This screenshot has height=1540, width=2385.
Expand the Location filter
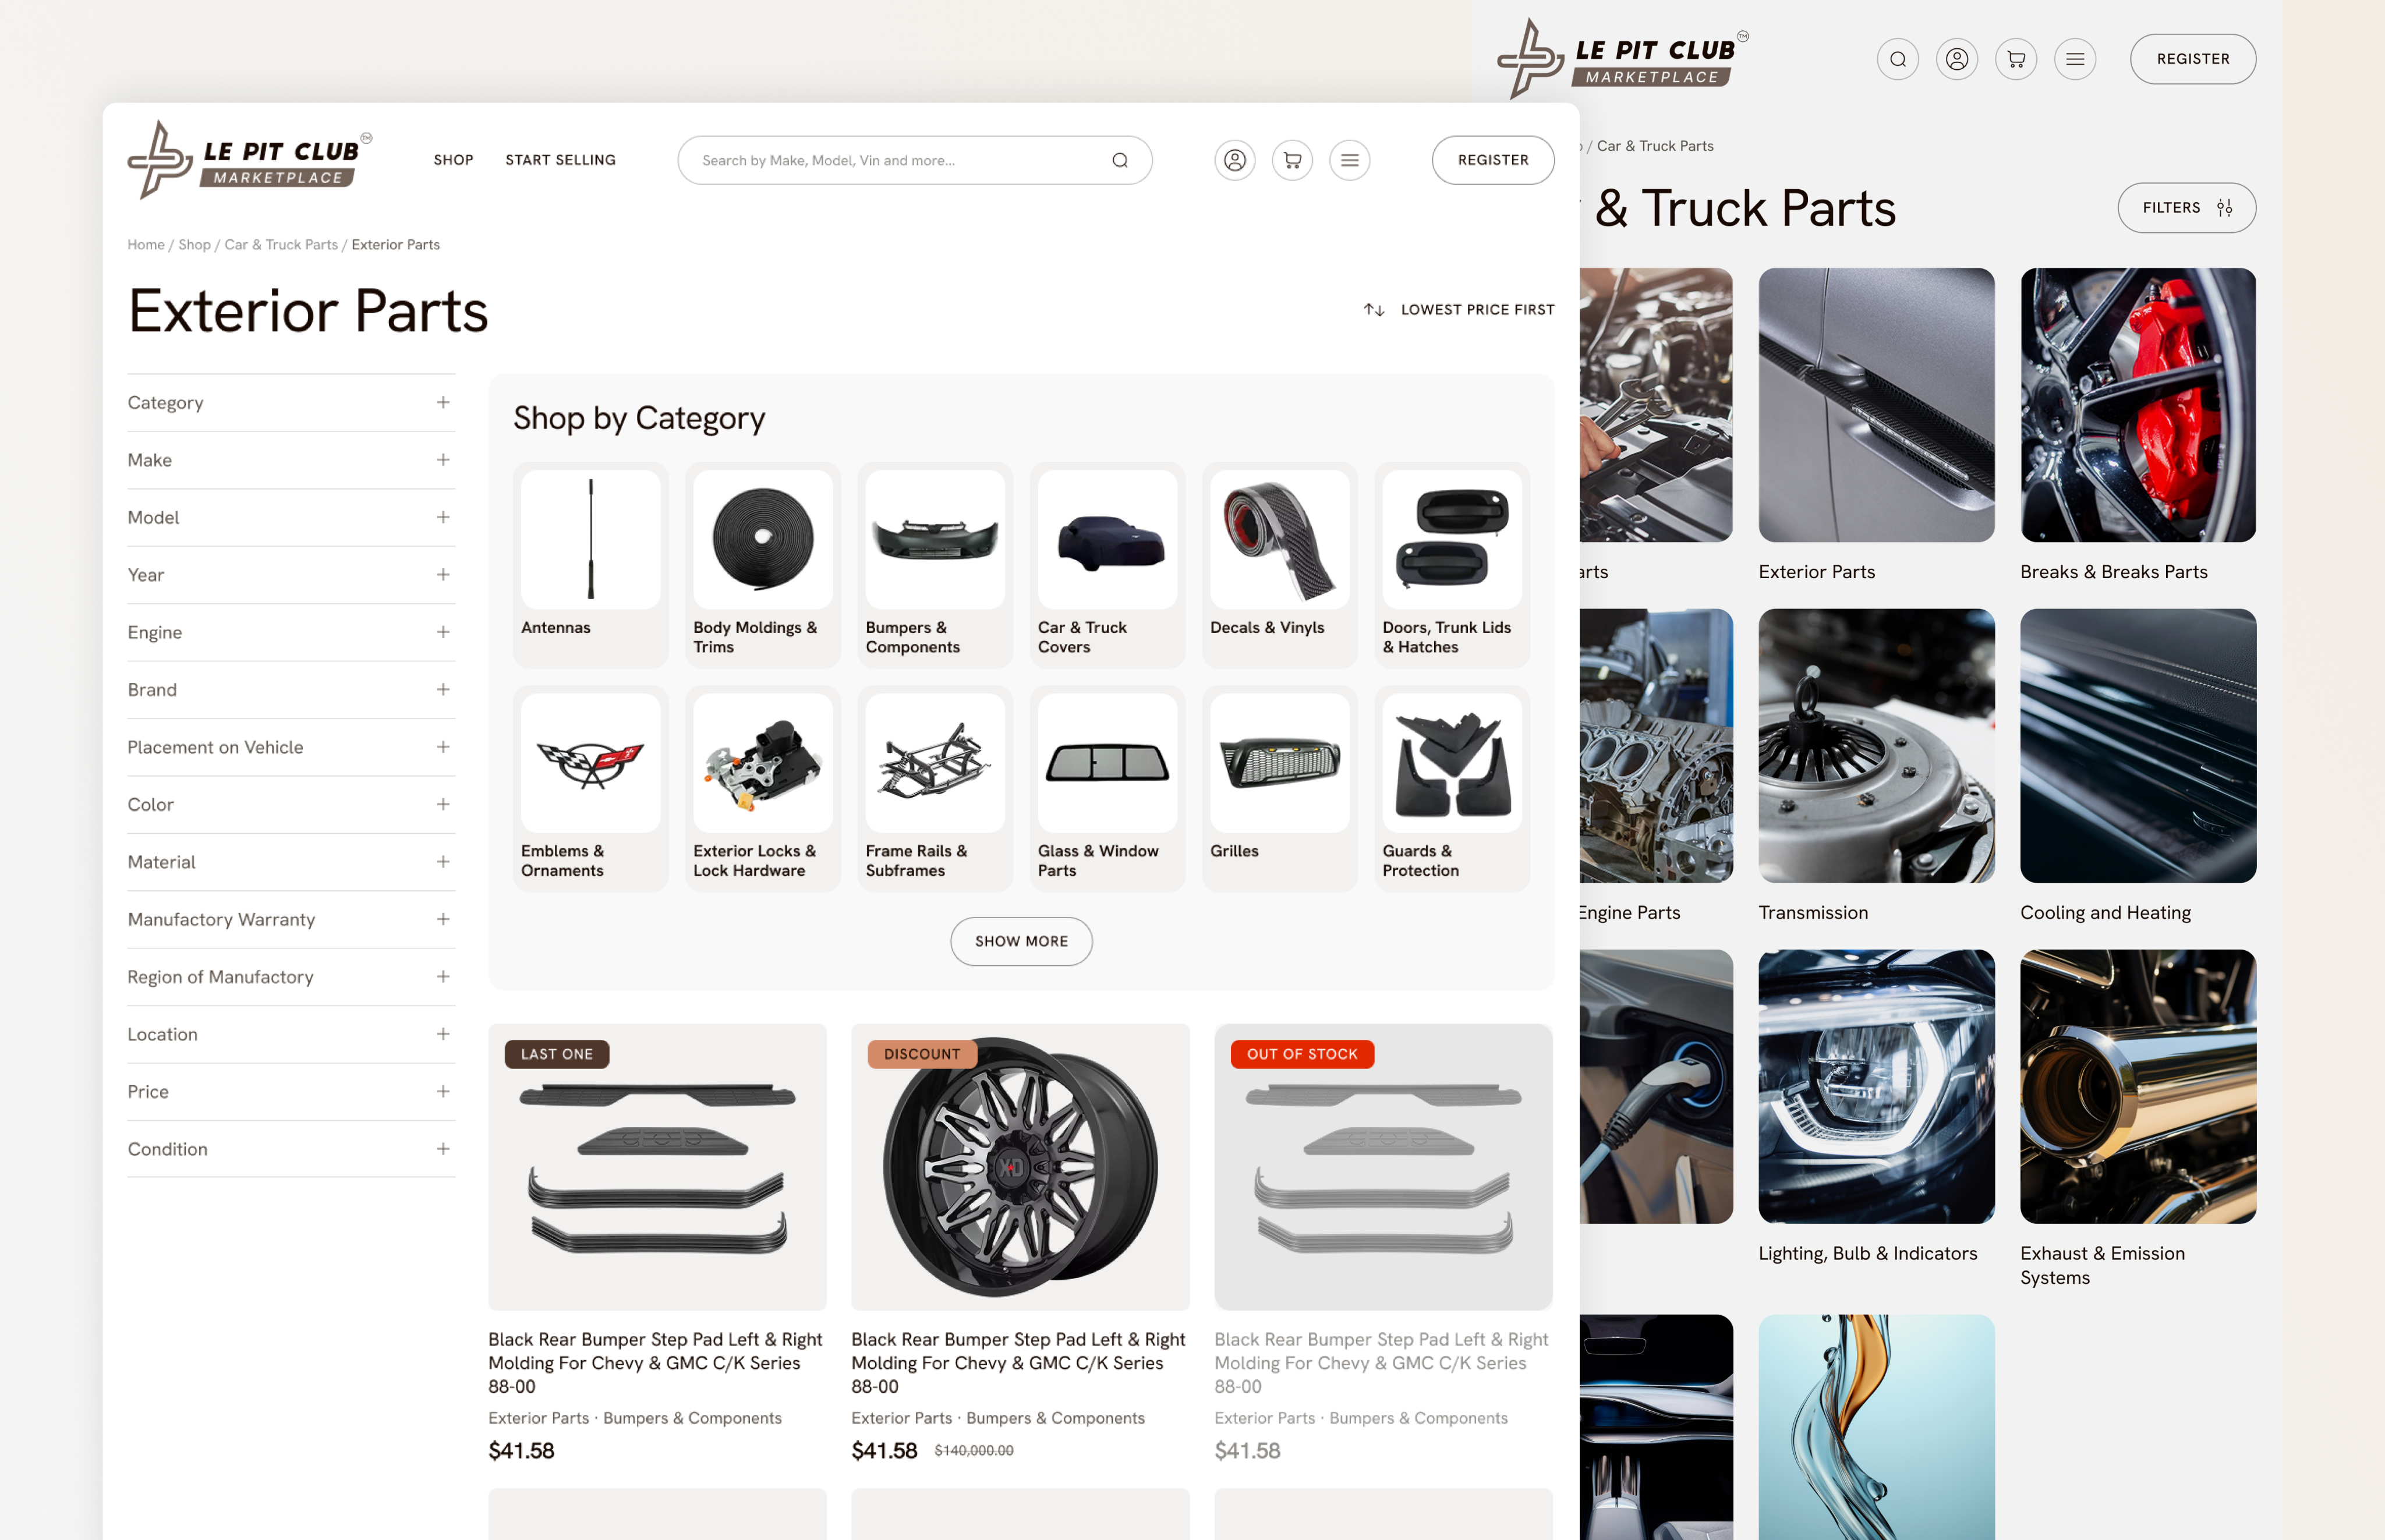291,1034
